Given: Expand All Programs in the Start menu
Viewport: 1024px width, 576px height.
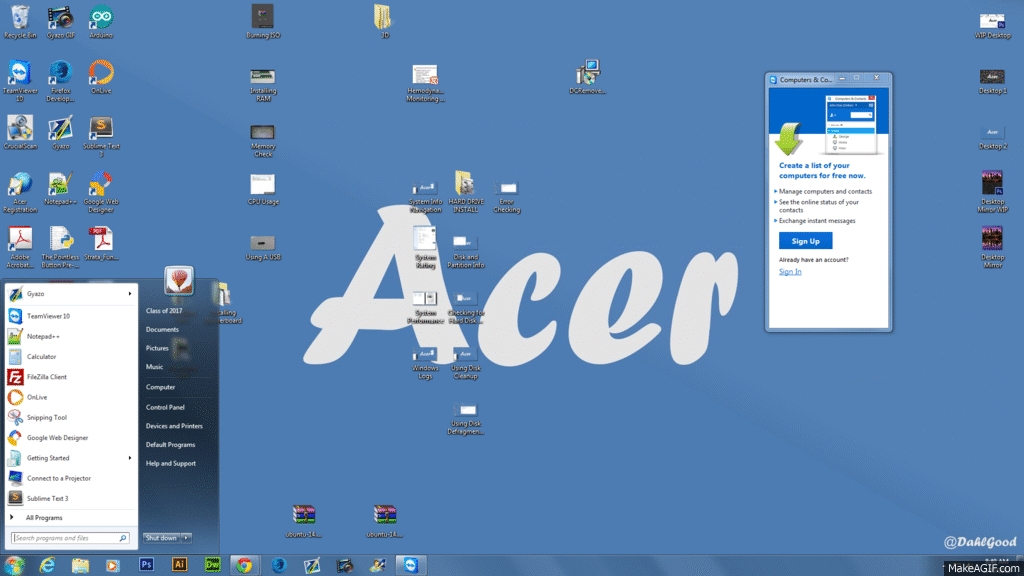Looking at the screenshot, I should tap(43, 518).
